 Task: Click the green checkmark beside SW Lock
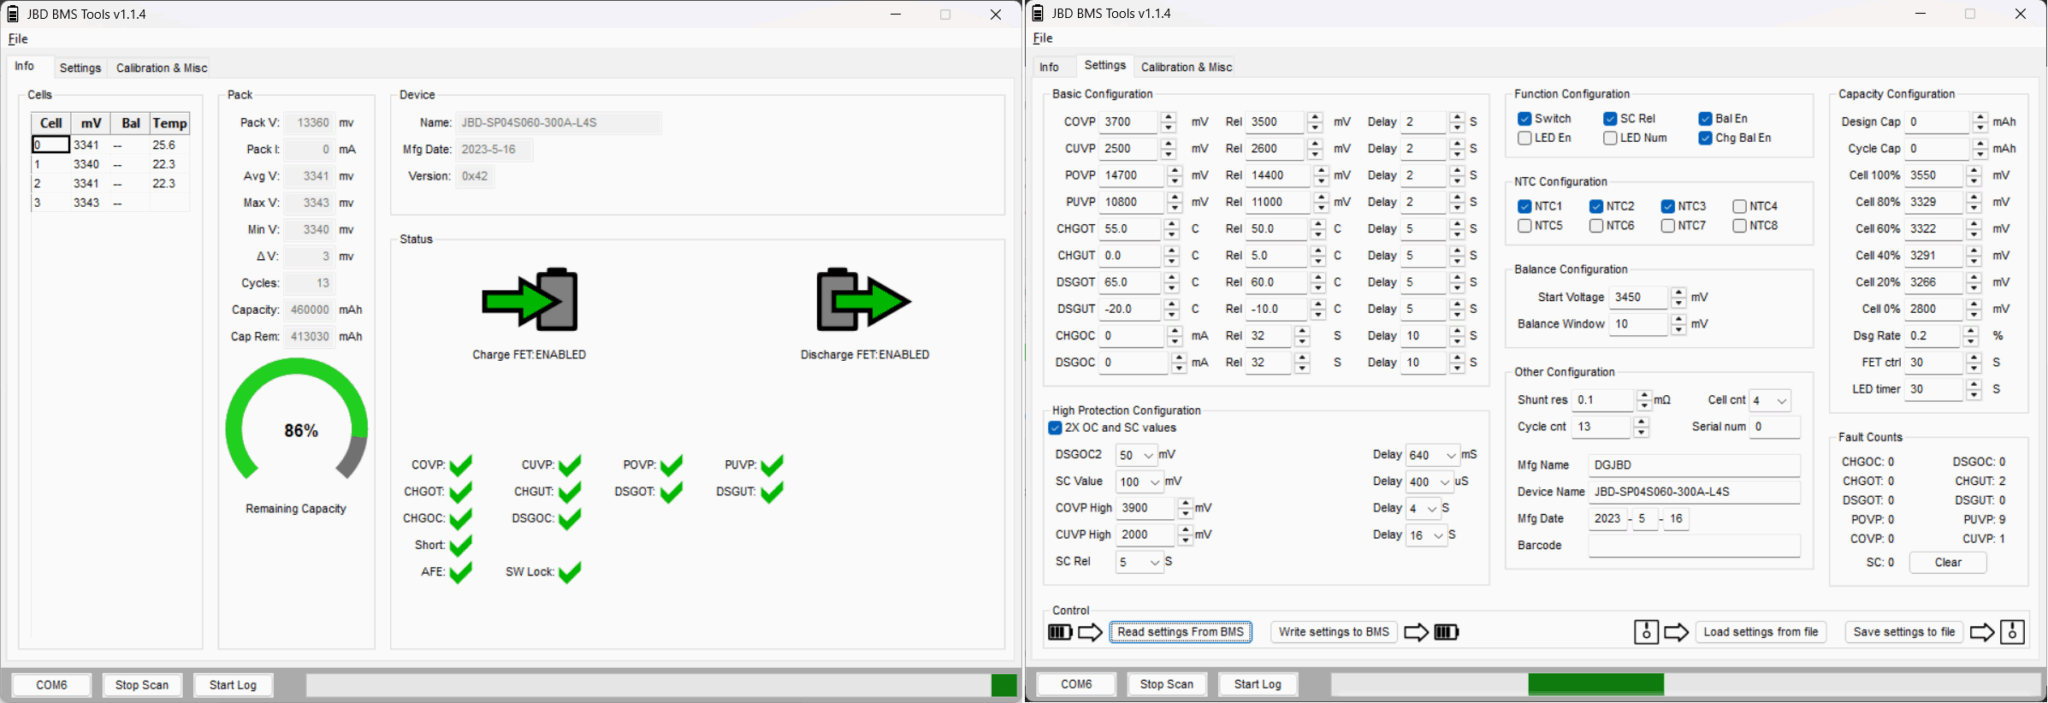click(569, 573)
